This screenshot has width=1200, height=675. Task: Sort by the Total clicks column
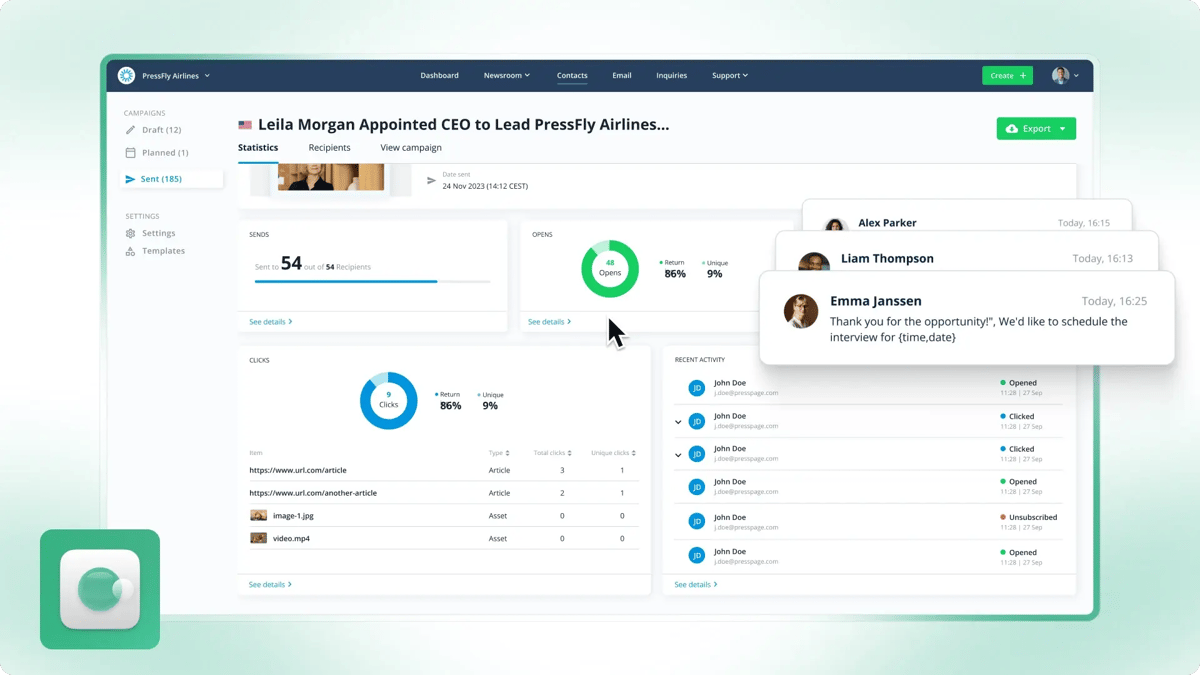[553, 453]
